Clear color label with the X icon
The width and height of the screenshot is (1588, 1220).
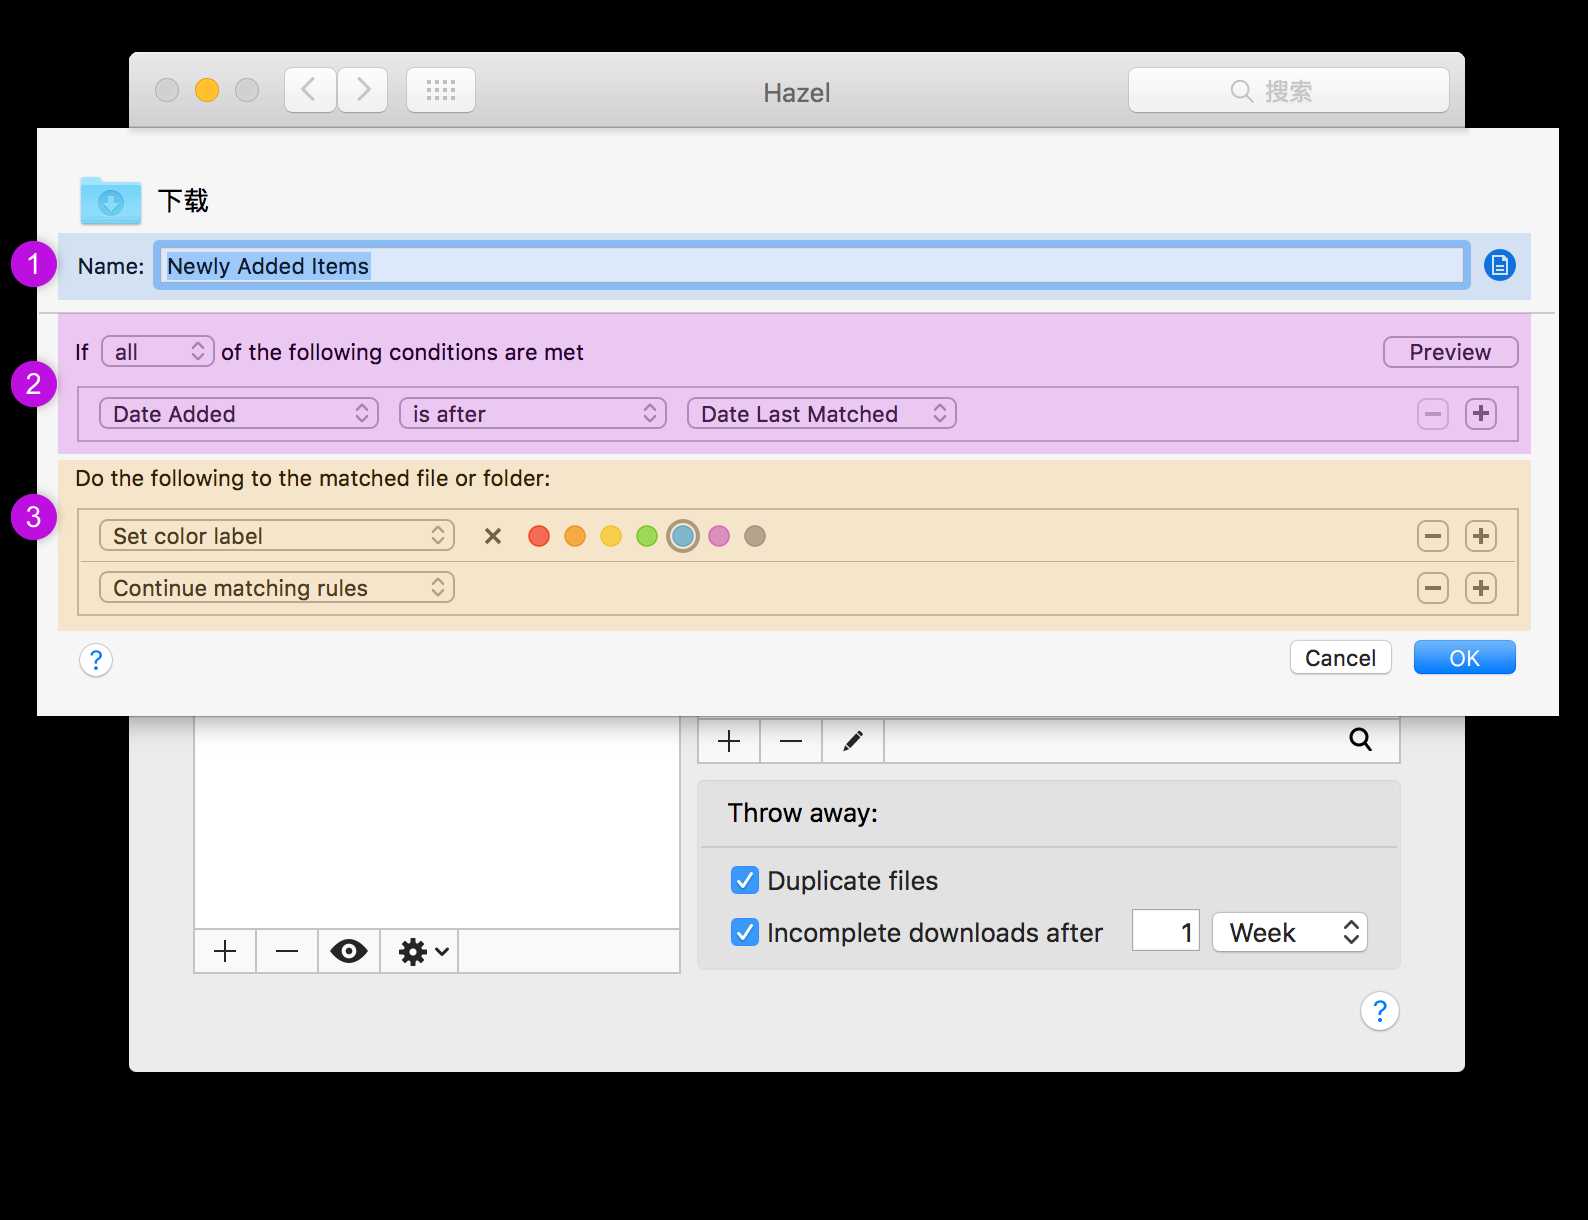[x=493, y=536]
